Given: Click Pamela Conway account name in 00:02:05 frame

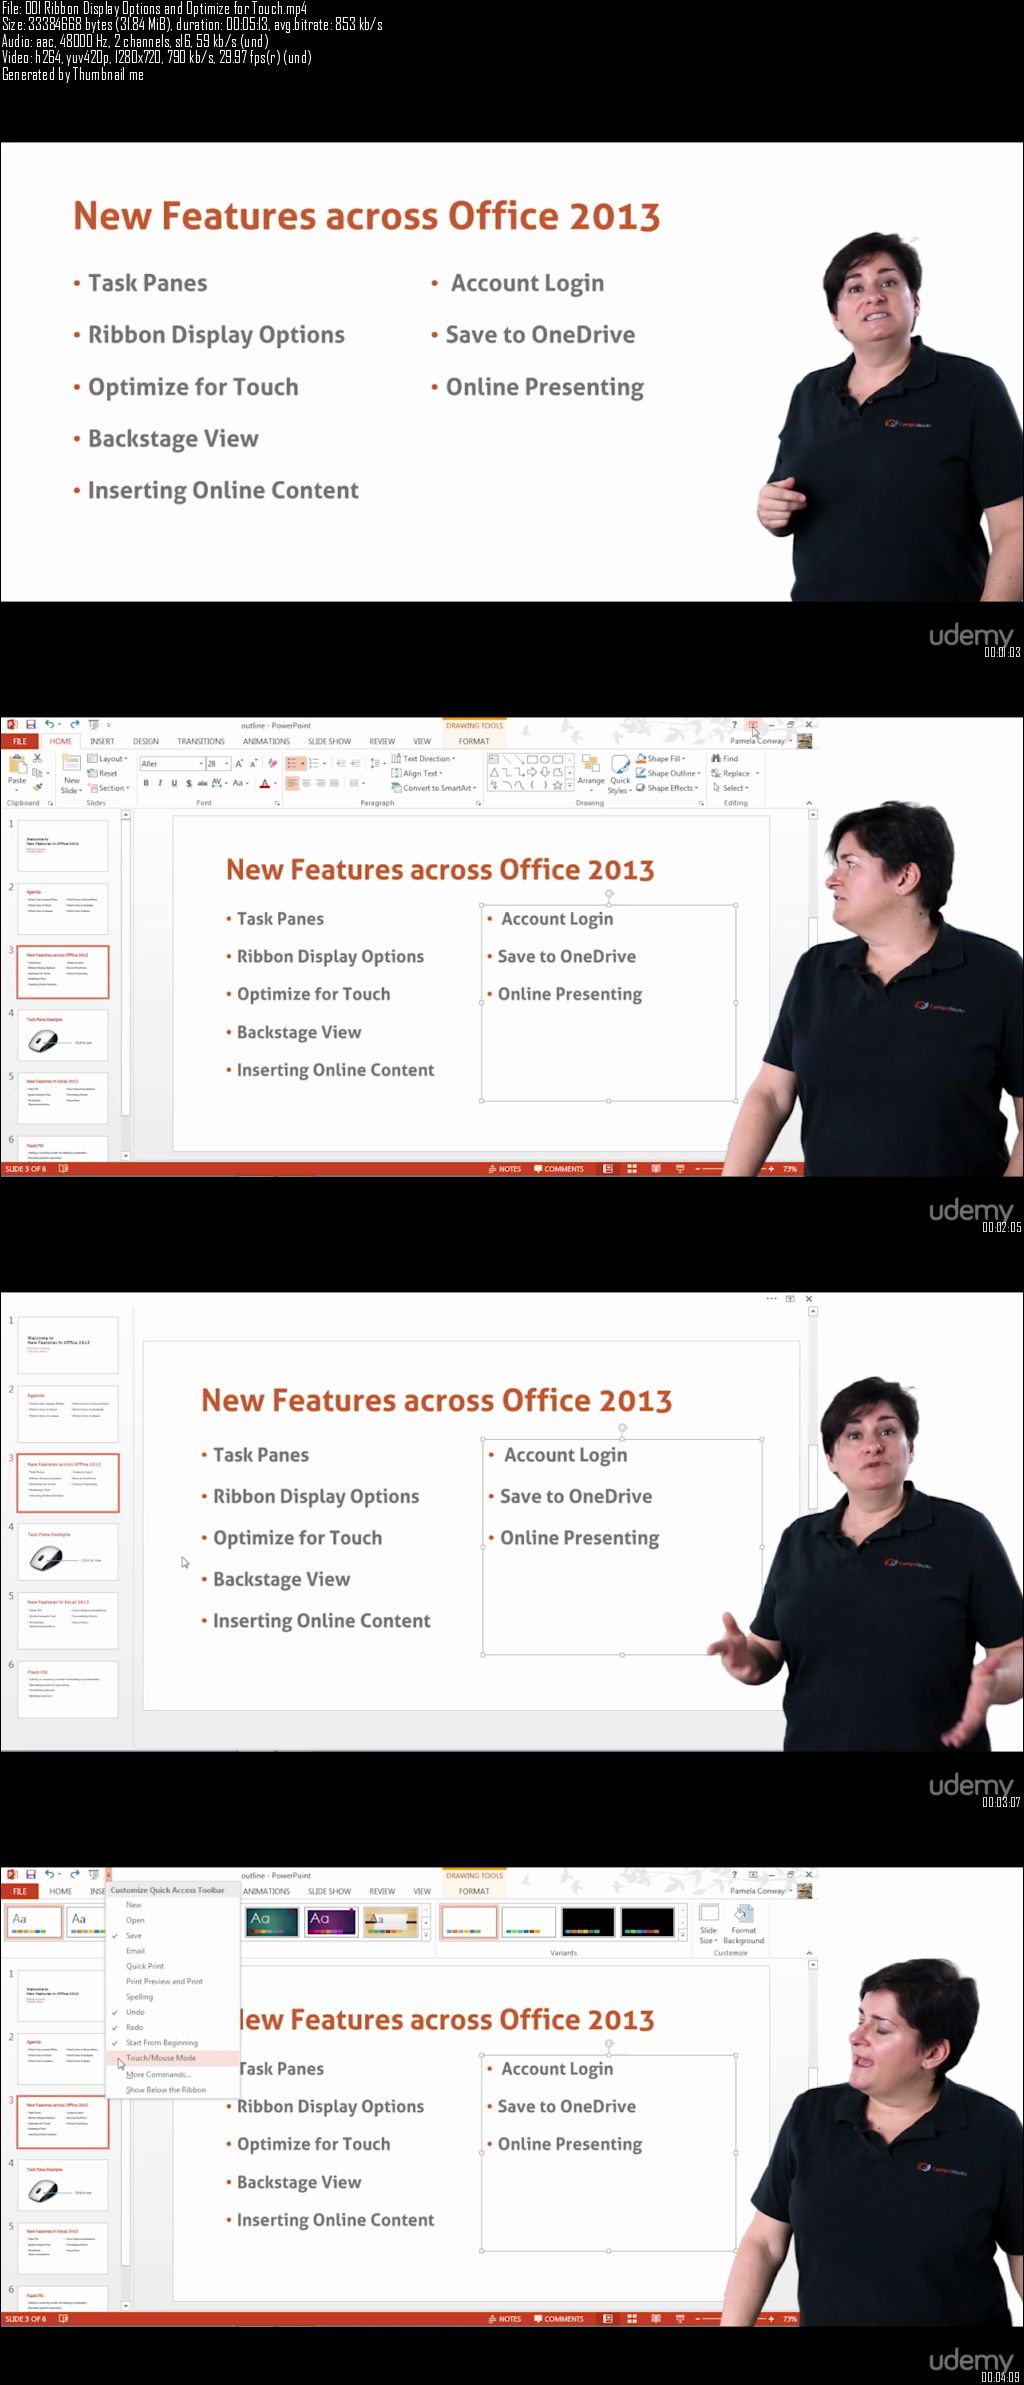Looking at the screenshot, I should coord(757,741).
